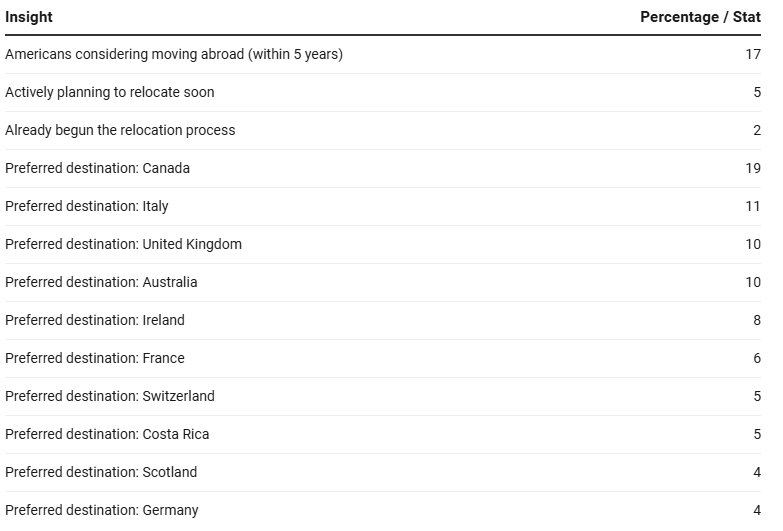The width and height of the screenshot is (783, 531).
Task: Click the Preferred destination: Australia row
Action: (x=383, y=282)
